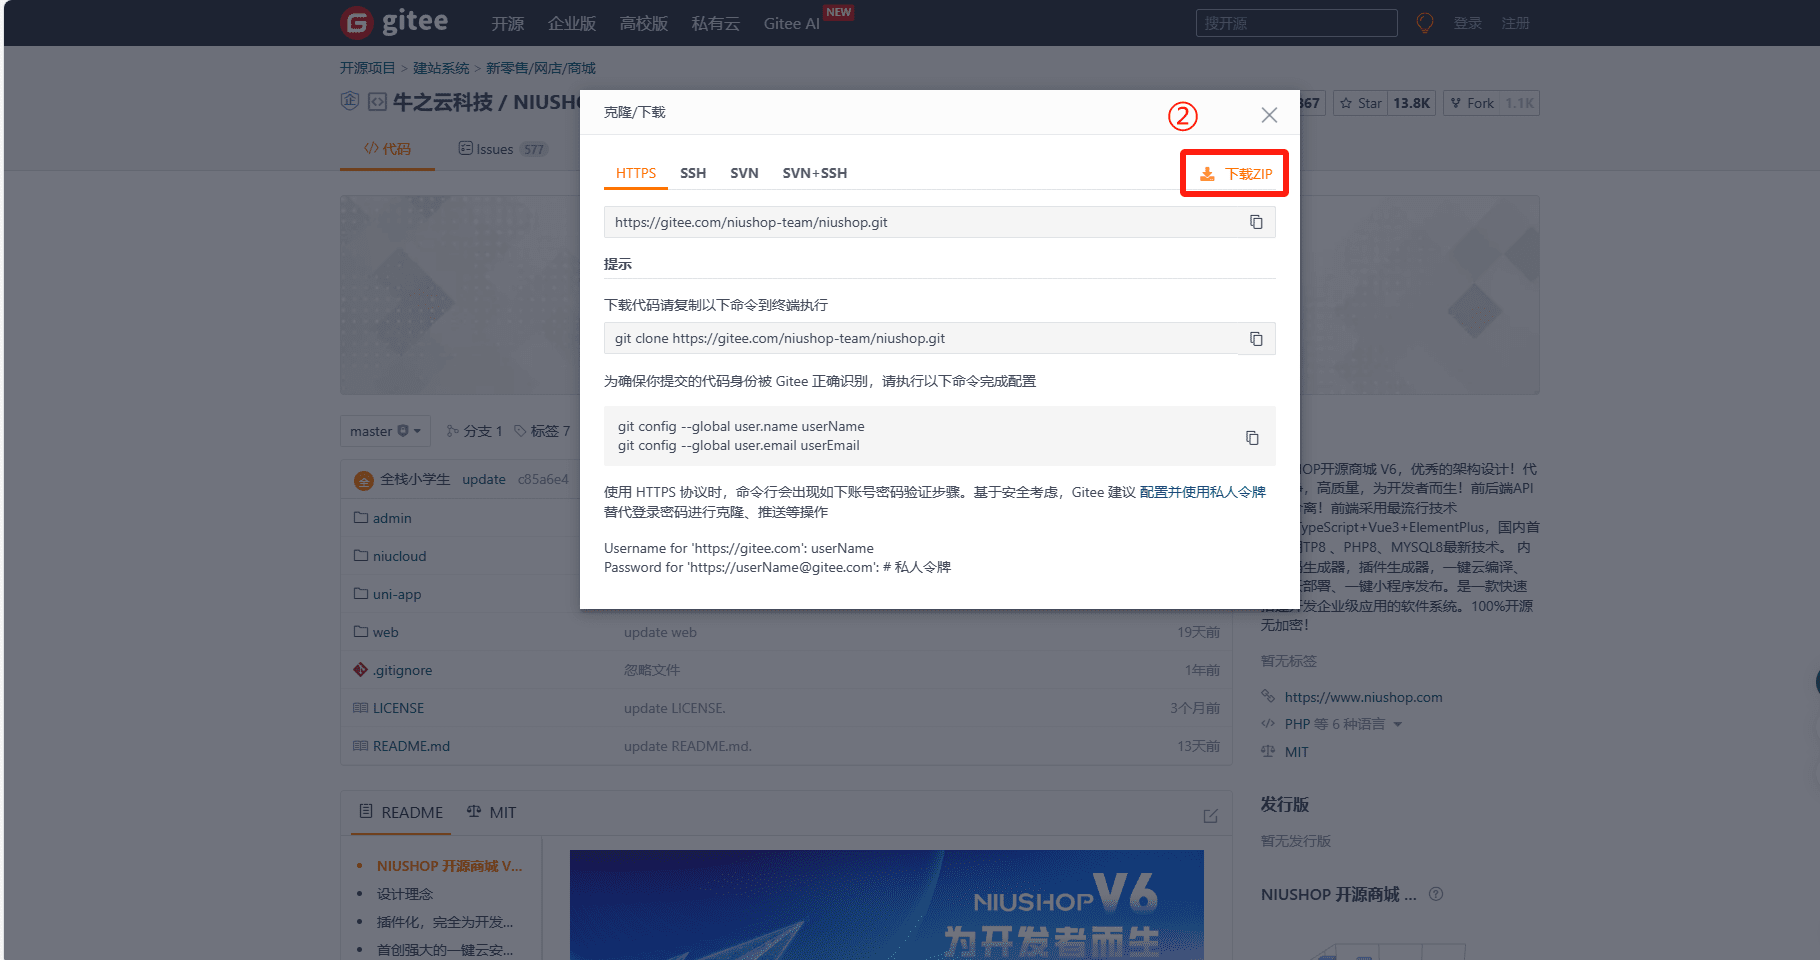This screenshot has width=1820, height=960.
Task: Open the README.md file
Action: 411,746
